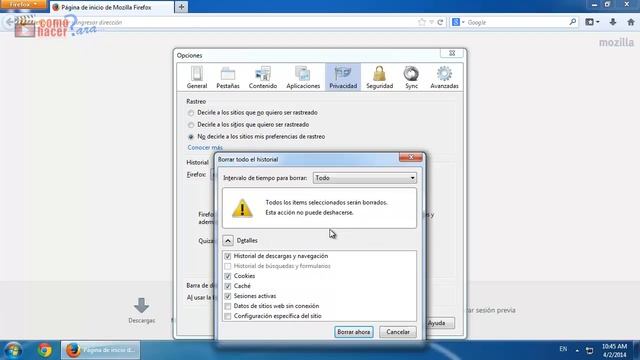Image resolution: width=640 pixels, height=360 pixels.
Task: Open the Seguridad options panel
Action: tap(379, 77)
